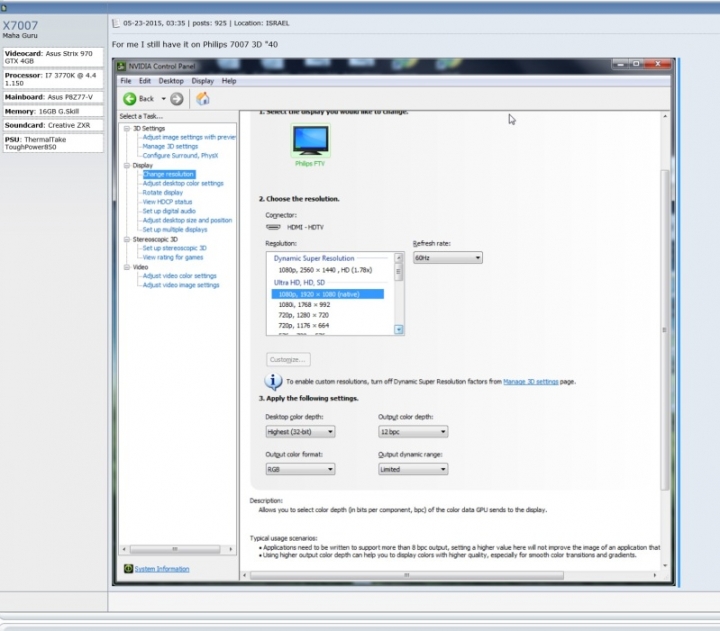Click the Customize button

(x=288, y=360)
